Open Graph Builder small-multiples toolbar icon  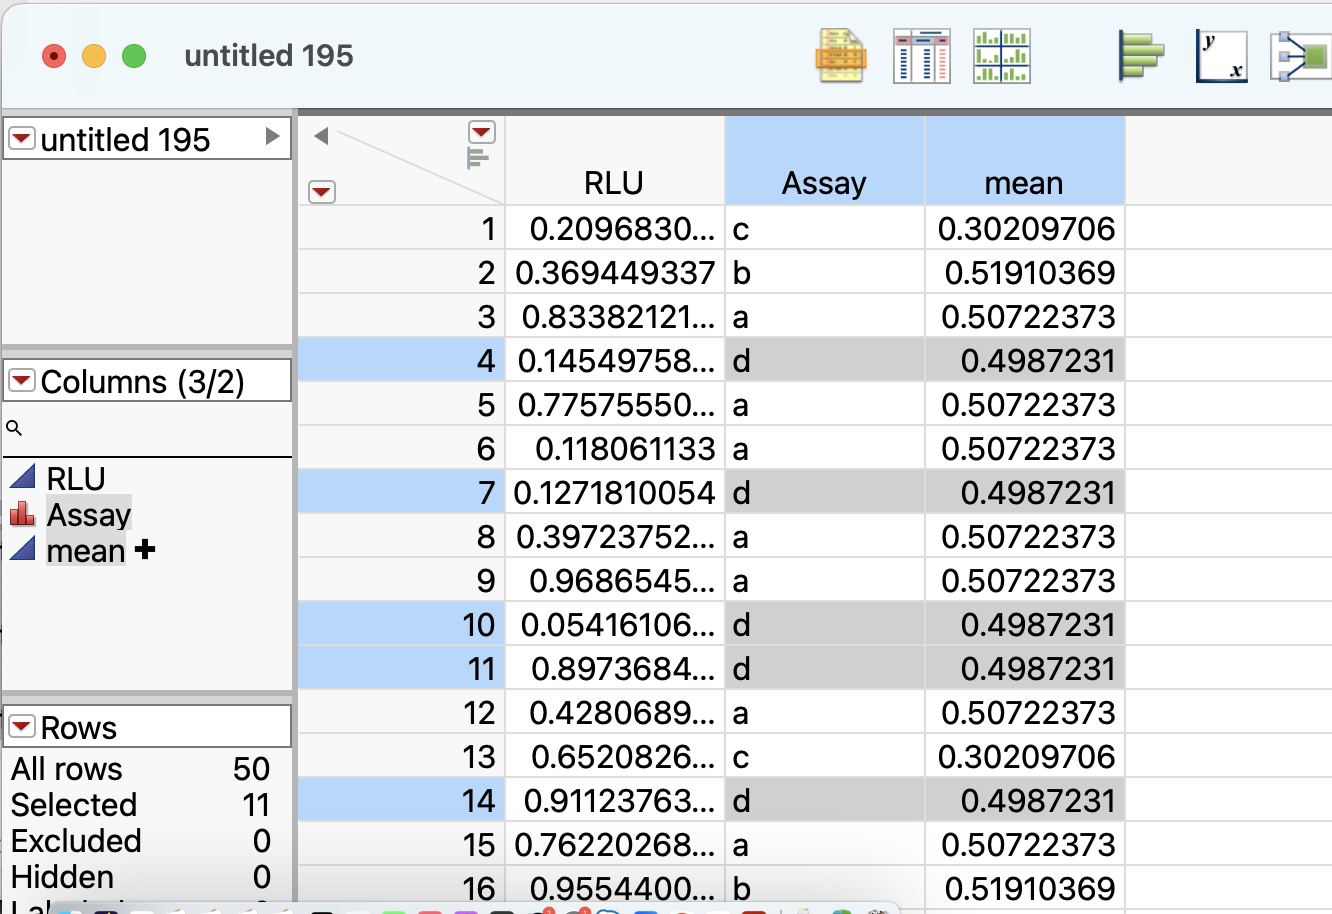1001,56
